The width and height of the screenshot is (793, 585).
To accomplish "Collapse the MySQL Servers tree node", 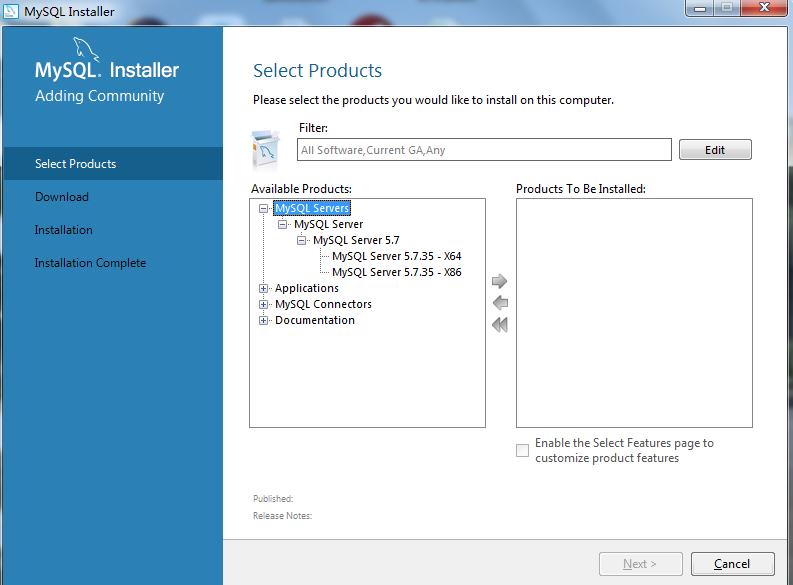I will (263, 208).
